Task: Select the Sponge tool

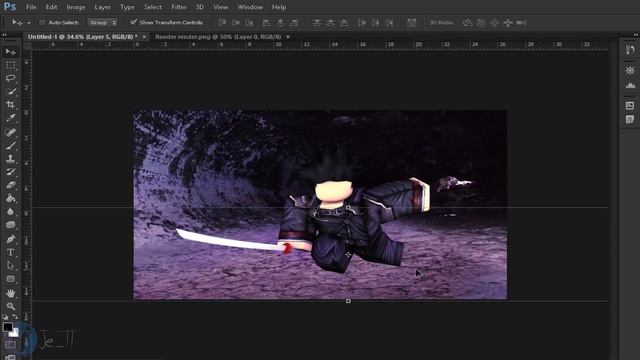Action: click(x=11, y=225)
